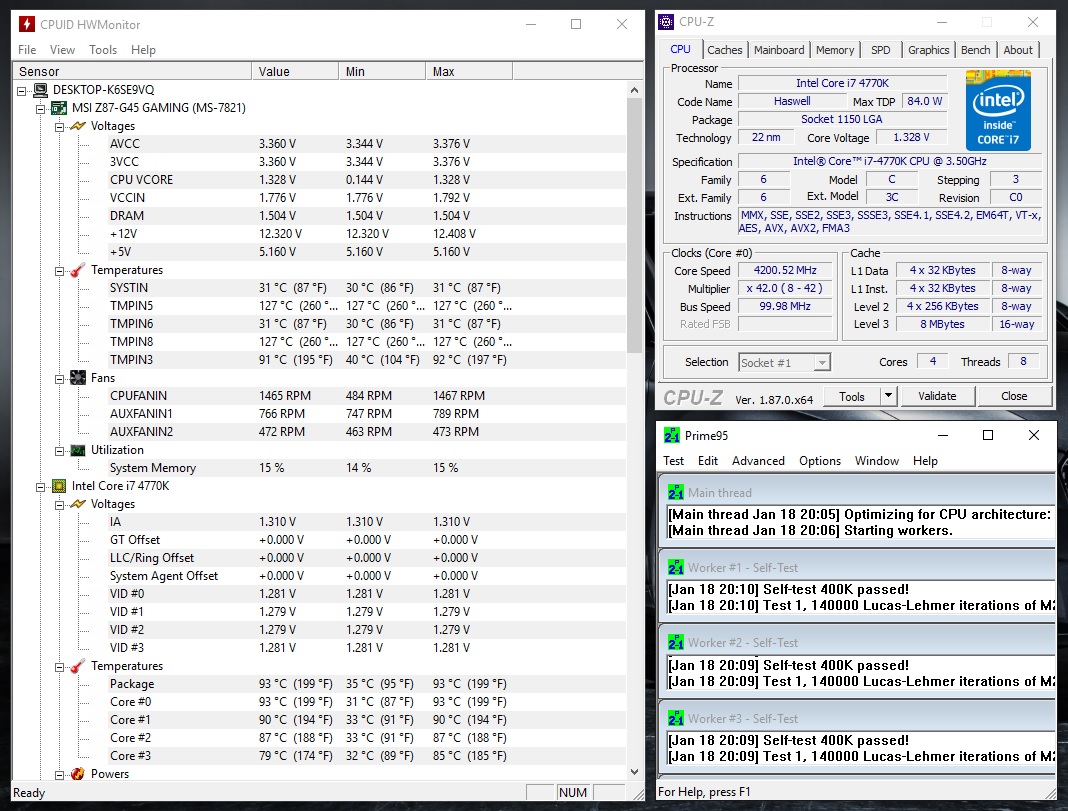
Task: Click the Intel Core i7 4770K CPU icon
Action: pyautogui.click(x=59, y=486)
